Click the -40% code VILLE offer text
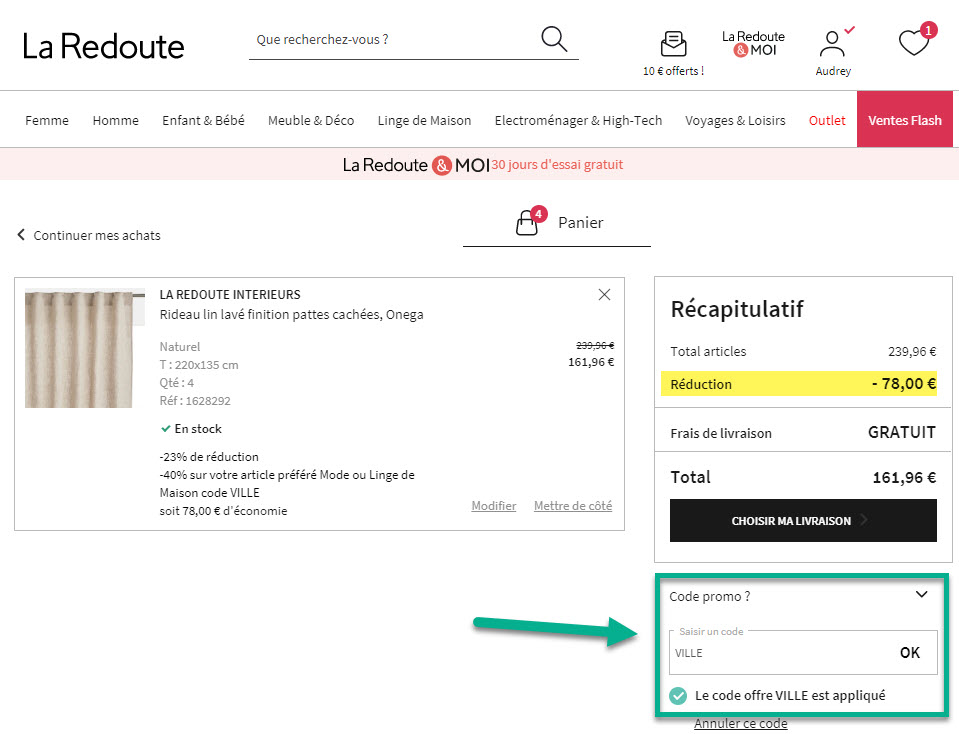Viewport: 959px width, 734px height. click(287, 484)
